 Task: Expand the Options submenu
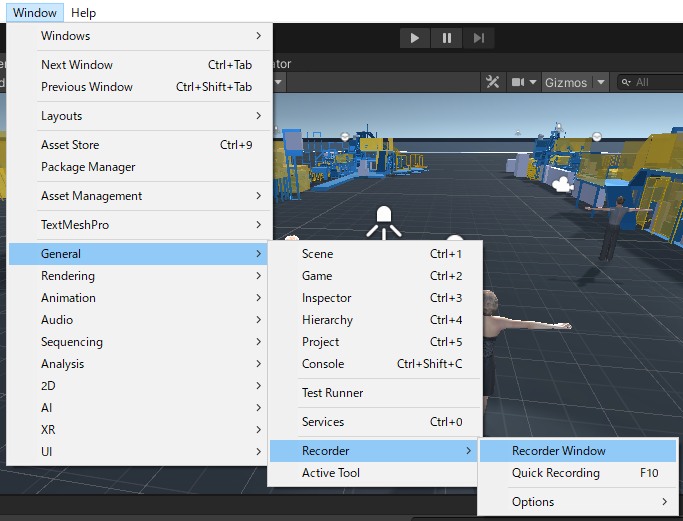(577, 502)
